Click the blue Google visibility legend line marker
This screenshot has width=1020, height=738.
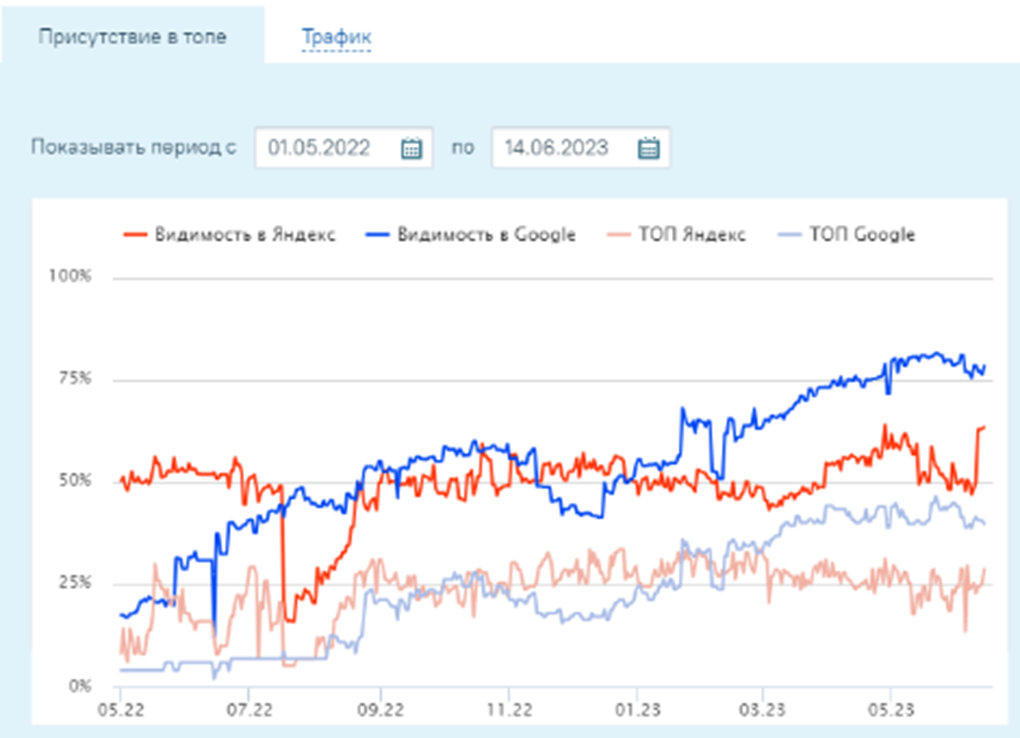[x=378, y=234]
